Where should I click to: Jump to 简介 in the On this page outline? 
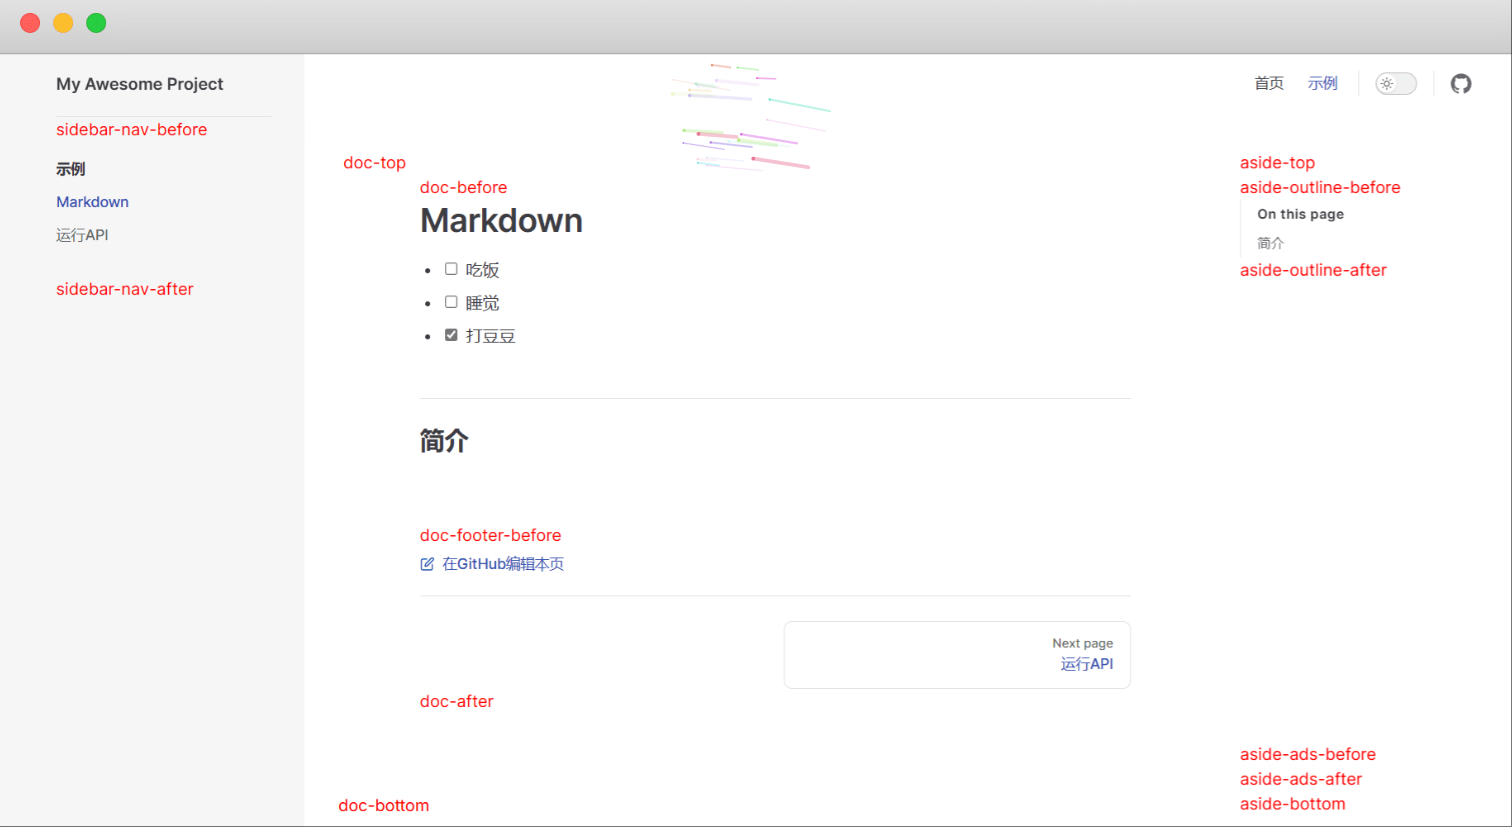tap(1270, 243)
